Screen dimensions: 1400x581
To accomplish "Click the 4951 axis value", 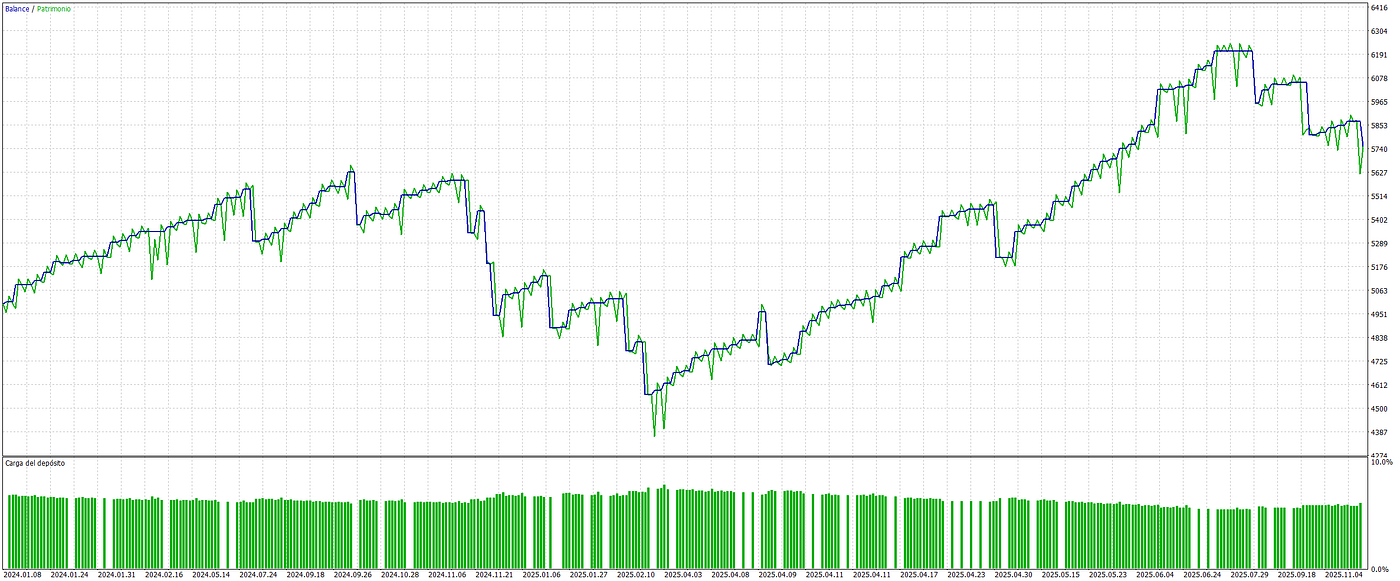I will point(1379,314).
